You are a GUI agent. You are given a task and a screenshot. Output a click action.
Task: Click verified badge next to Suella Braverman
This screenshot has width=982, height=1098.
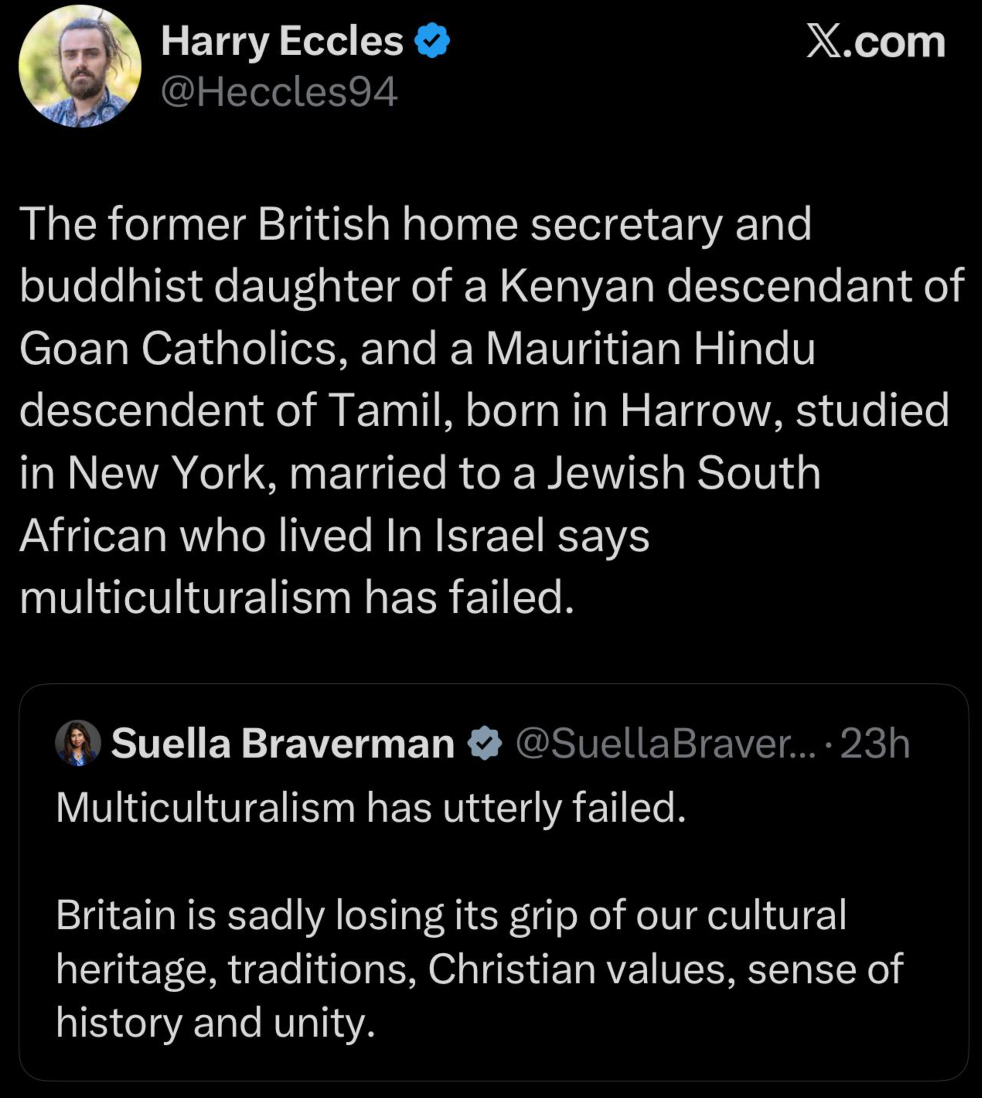485,744
